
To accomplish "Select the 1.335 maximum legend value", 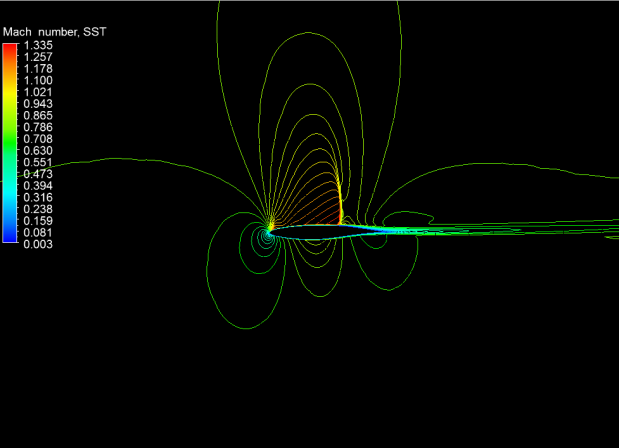I will pos(35,45).
